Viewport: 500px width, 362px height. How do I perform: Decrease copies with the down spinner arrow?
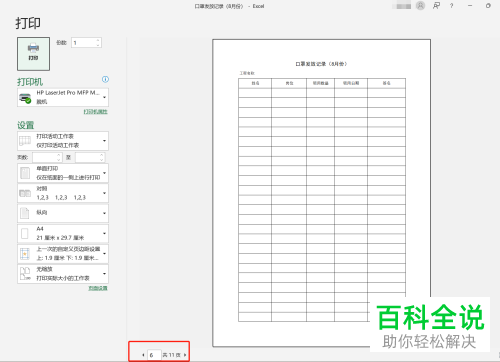point(98,45)
